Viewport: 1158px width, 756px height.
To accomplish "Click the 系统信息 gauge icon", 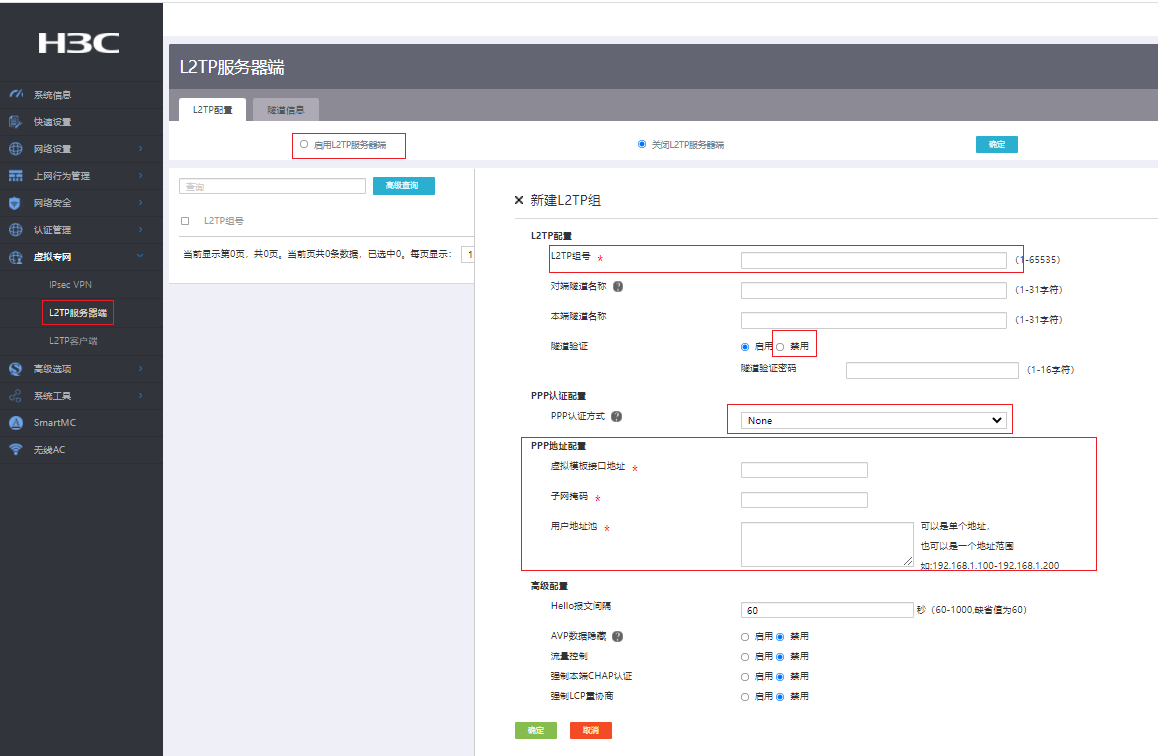I will tap(16, 94).
